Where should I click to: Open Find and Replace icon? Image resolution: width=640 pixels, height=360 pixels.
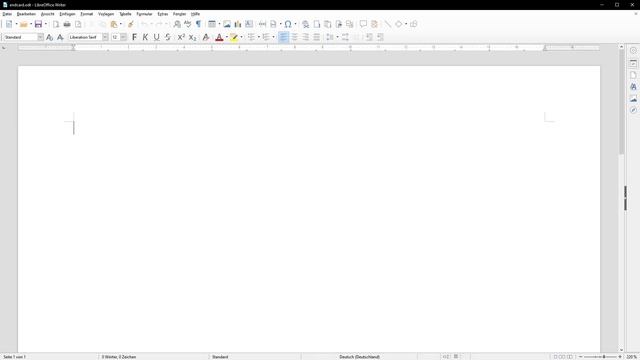[177, 24]
